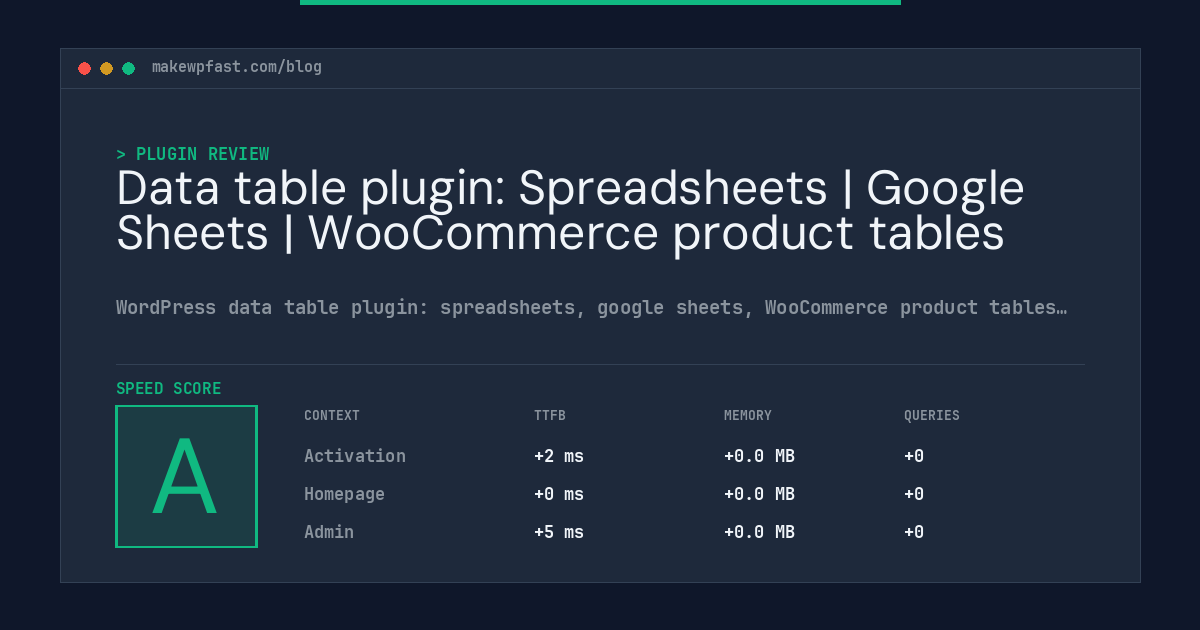Click the red window dot
Screen dimensions: 1200x630
tap(84, 68)
